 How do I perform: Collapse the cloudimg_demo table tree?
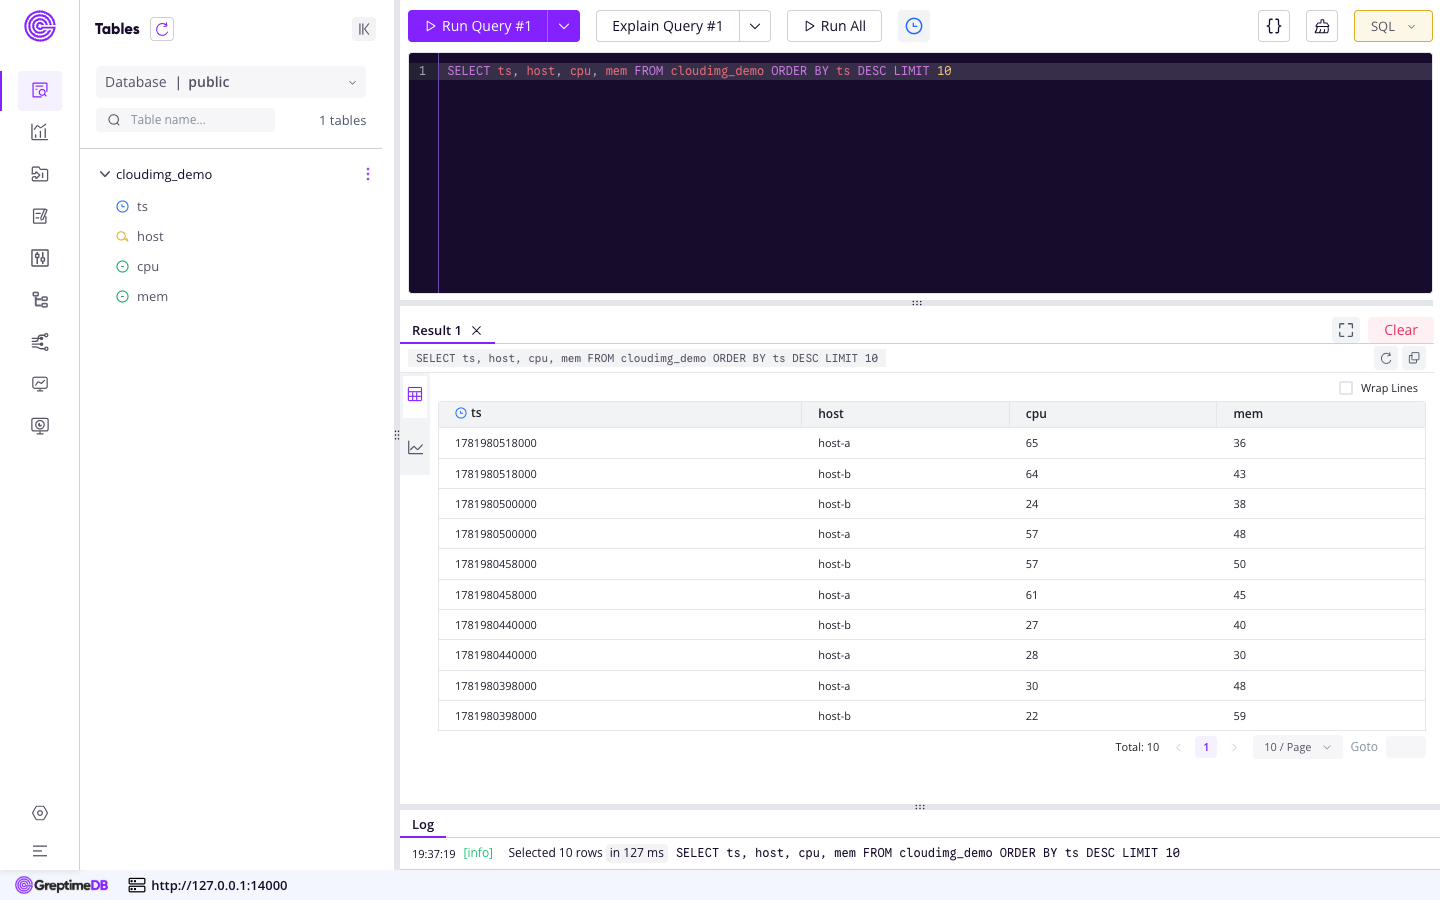105,174
